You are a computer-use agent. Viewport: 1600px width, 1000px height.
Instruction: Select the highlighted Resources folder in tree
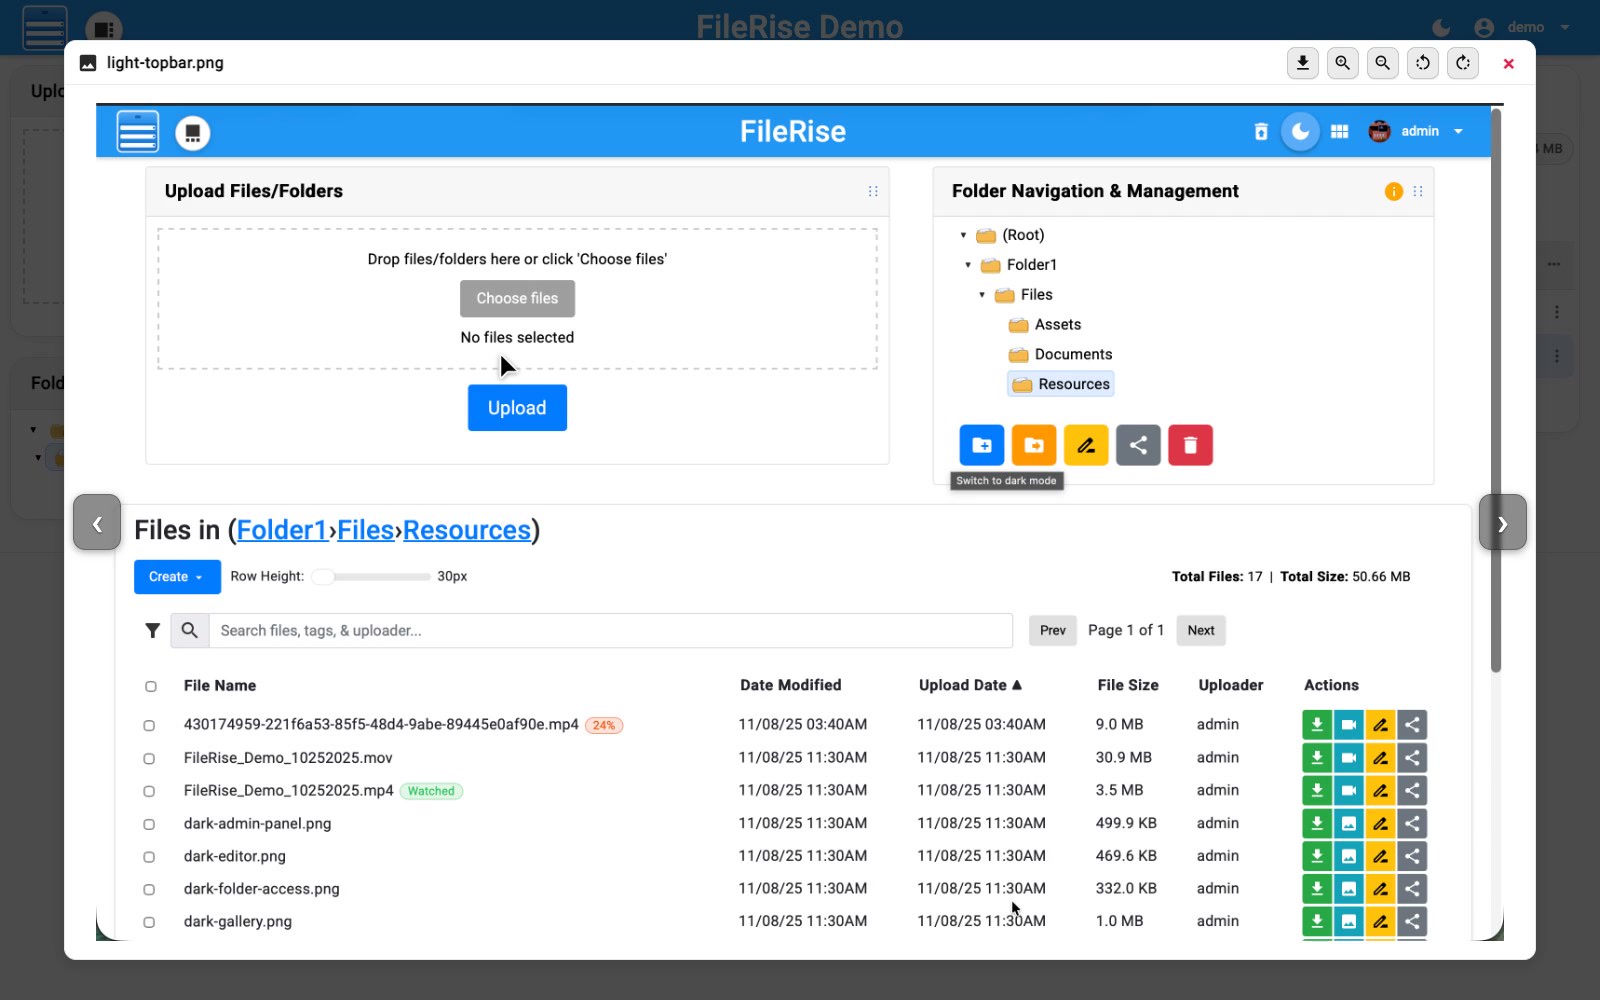1061,384
